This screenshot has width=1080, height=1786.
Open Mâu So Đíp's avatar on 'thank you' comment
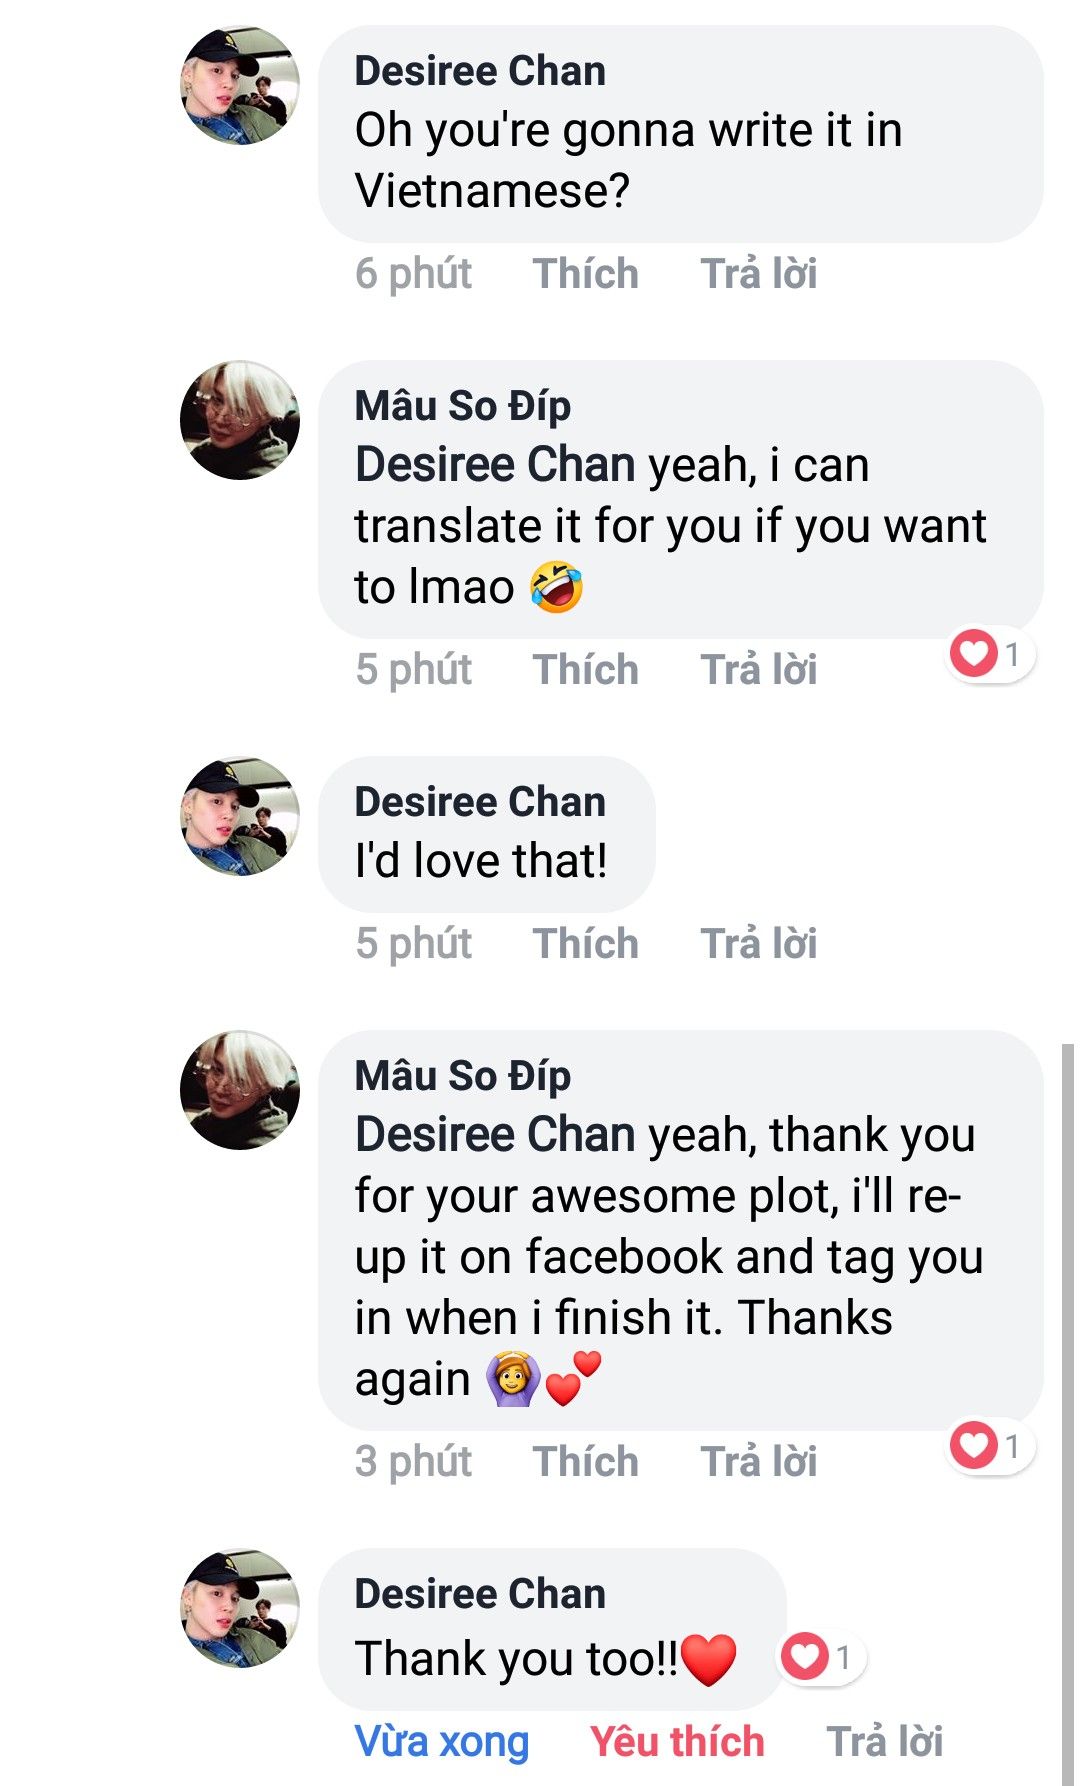[240, 1090]
